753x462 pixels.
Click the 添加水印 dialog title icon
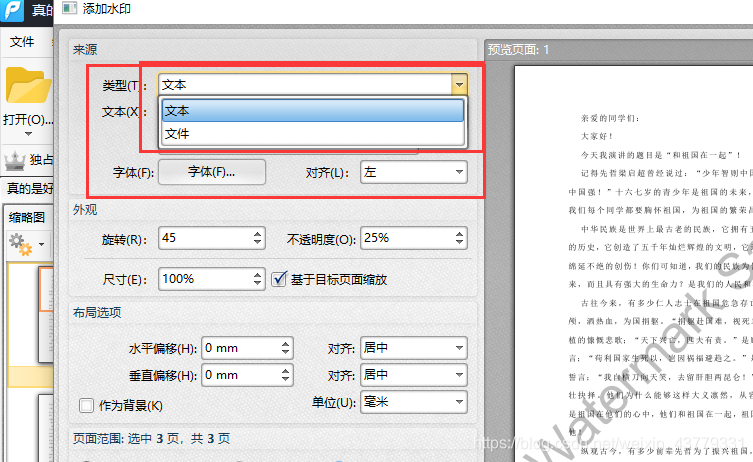tap(70, 8)
